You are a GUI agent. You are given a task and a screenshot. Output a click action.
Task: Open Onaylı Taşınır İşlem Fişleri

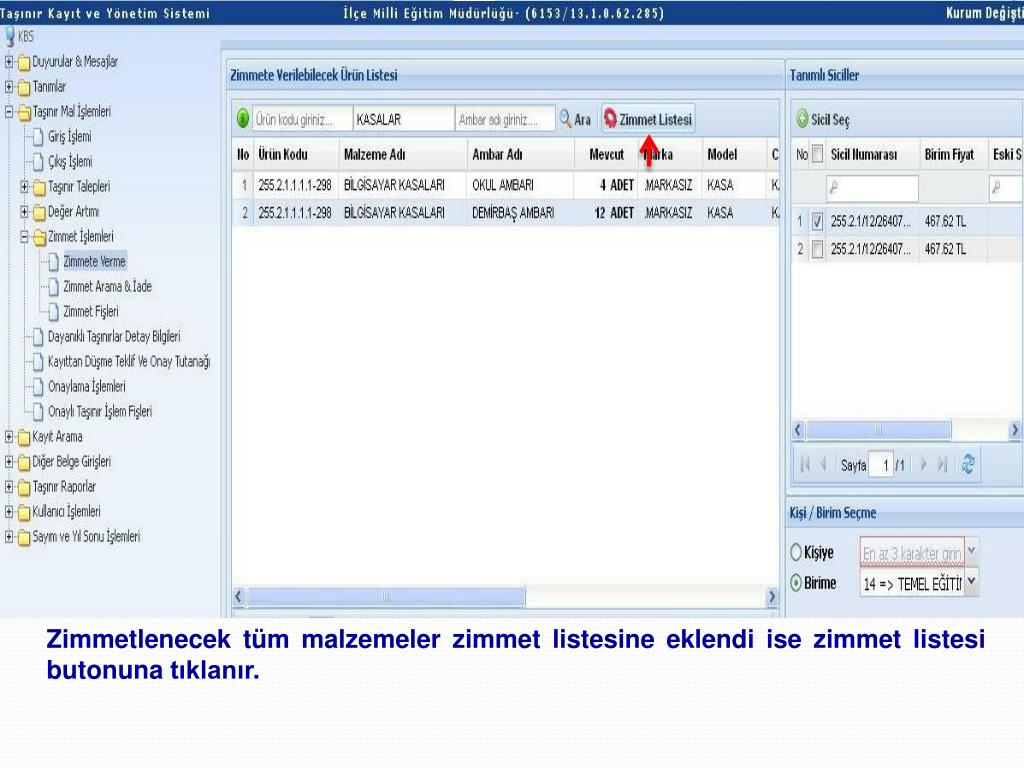click(x=100, y=411)
